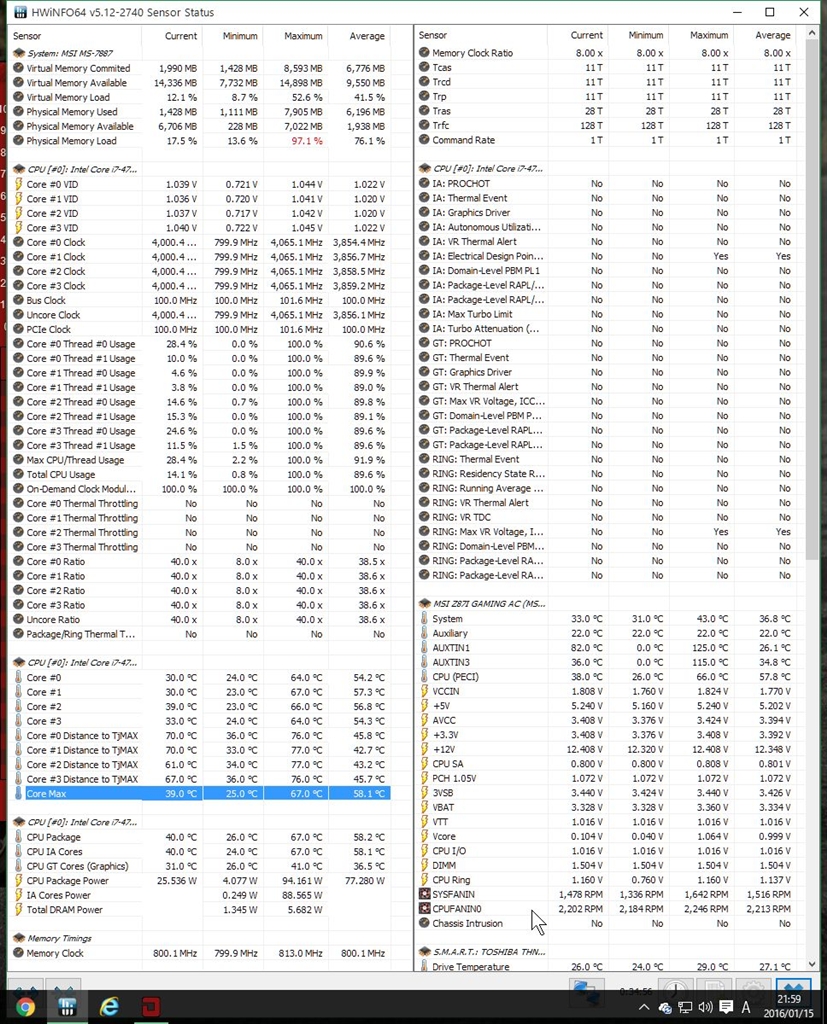Screen dimensions: 827x1024
Task: Click the 2,202 RPM current fan value
Action: click(x=580, y=908)
